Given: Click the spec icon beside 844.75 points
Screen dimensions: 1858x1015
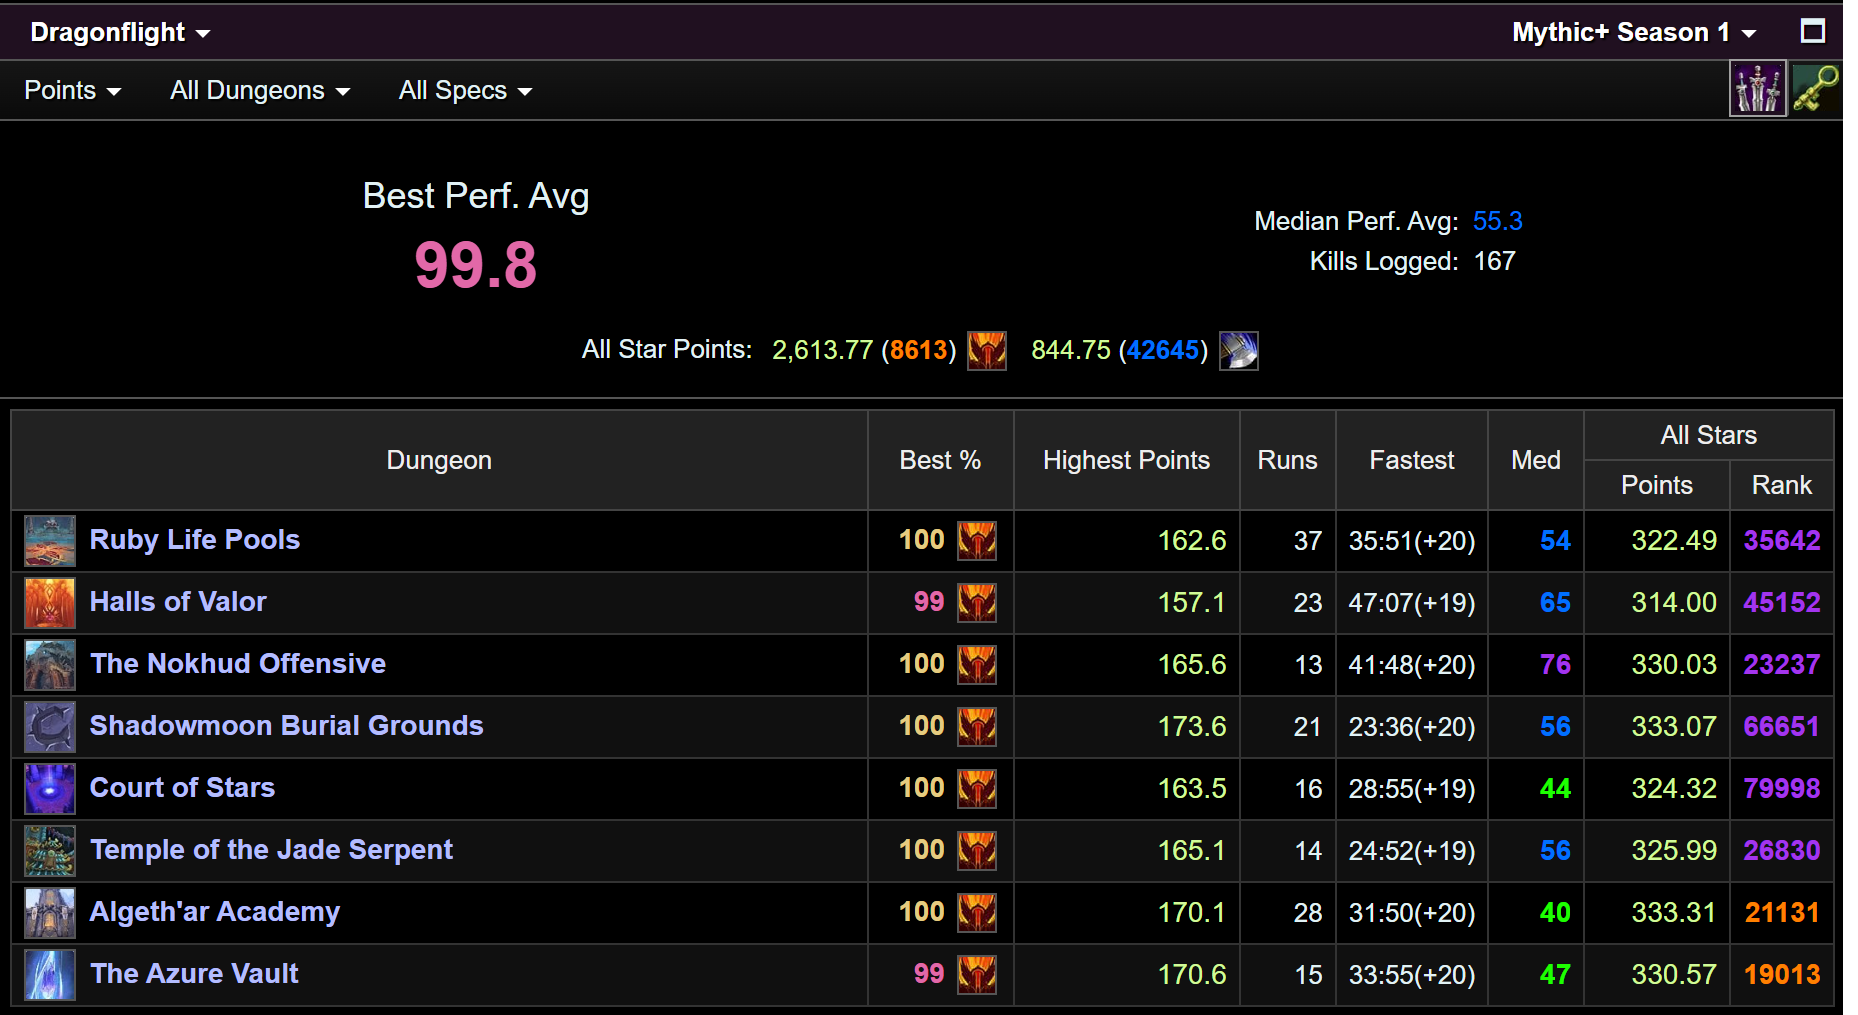Looking at the screenshot, I should coord(1239,351).
